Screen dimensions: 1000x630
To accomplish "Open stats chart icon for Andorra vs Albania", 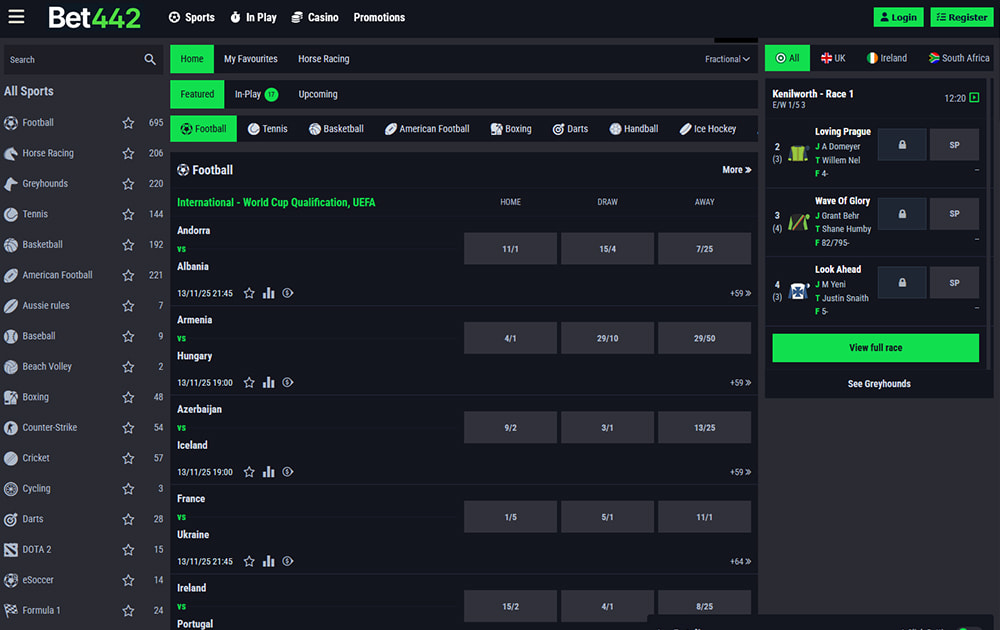I will 268,294.
